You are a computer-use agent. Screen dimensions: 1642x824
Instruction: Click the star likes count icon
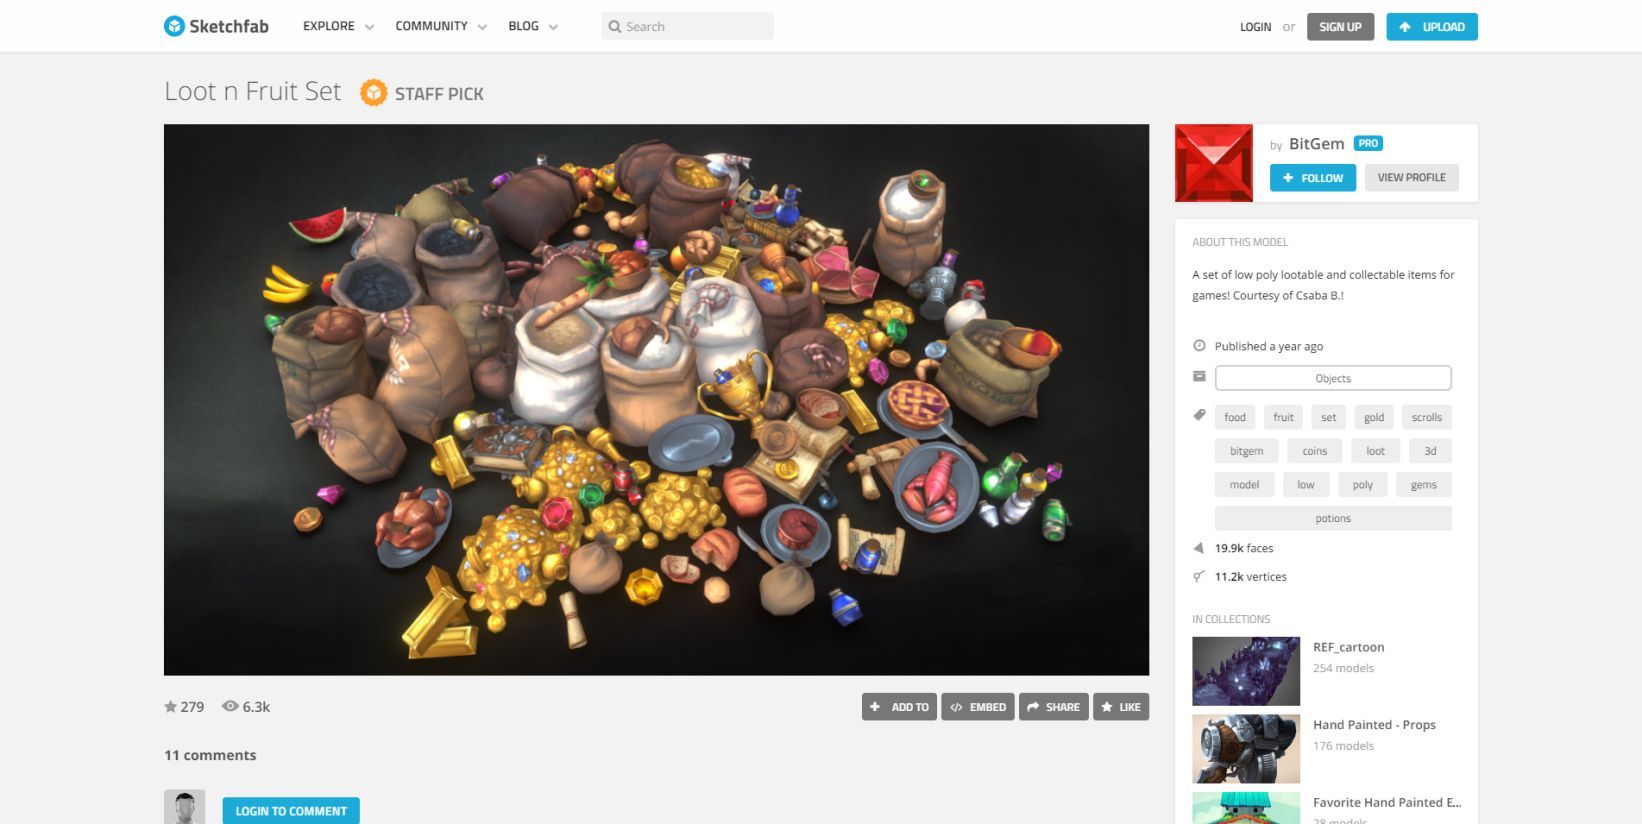tap(170, 707)
